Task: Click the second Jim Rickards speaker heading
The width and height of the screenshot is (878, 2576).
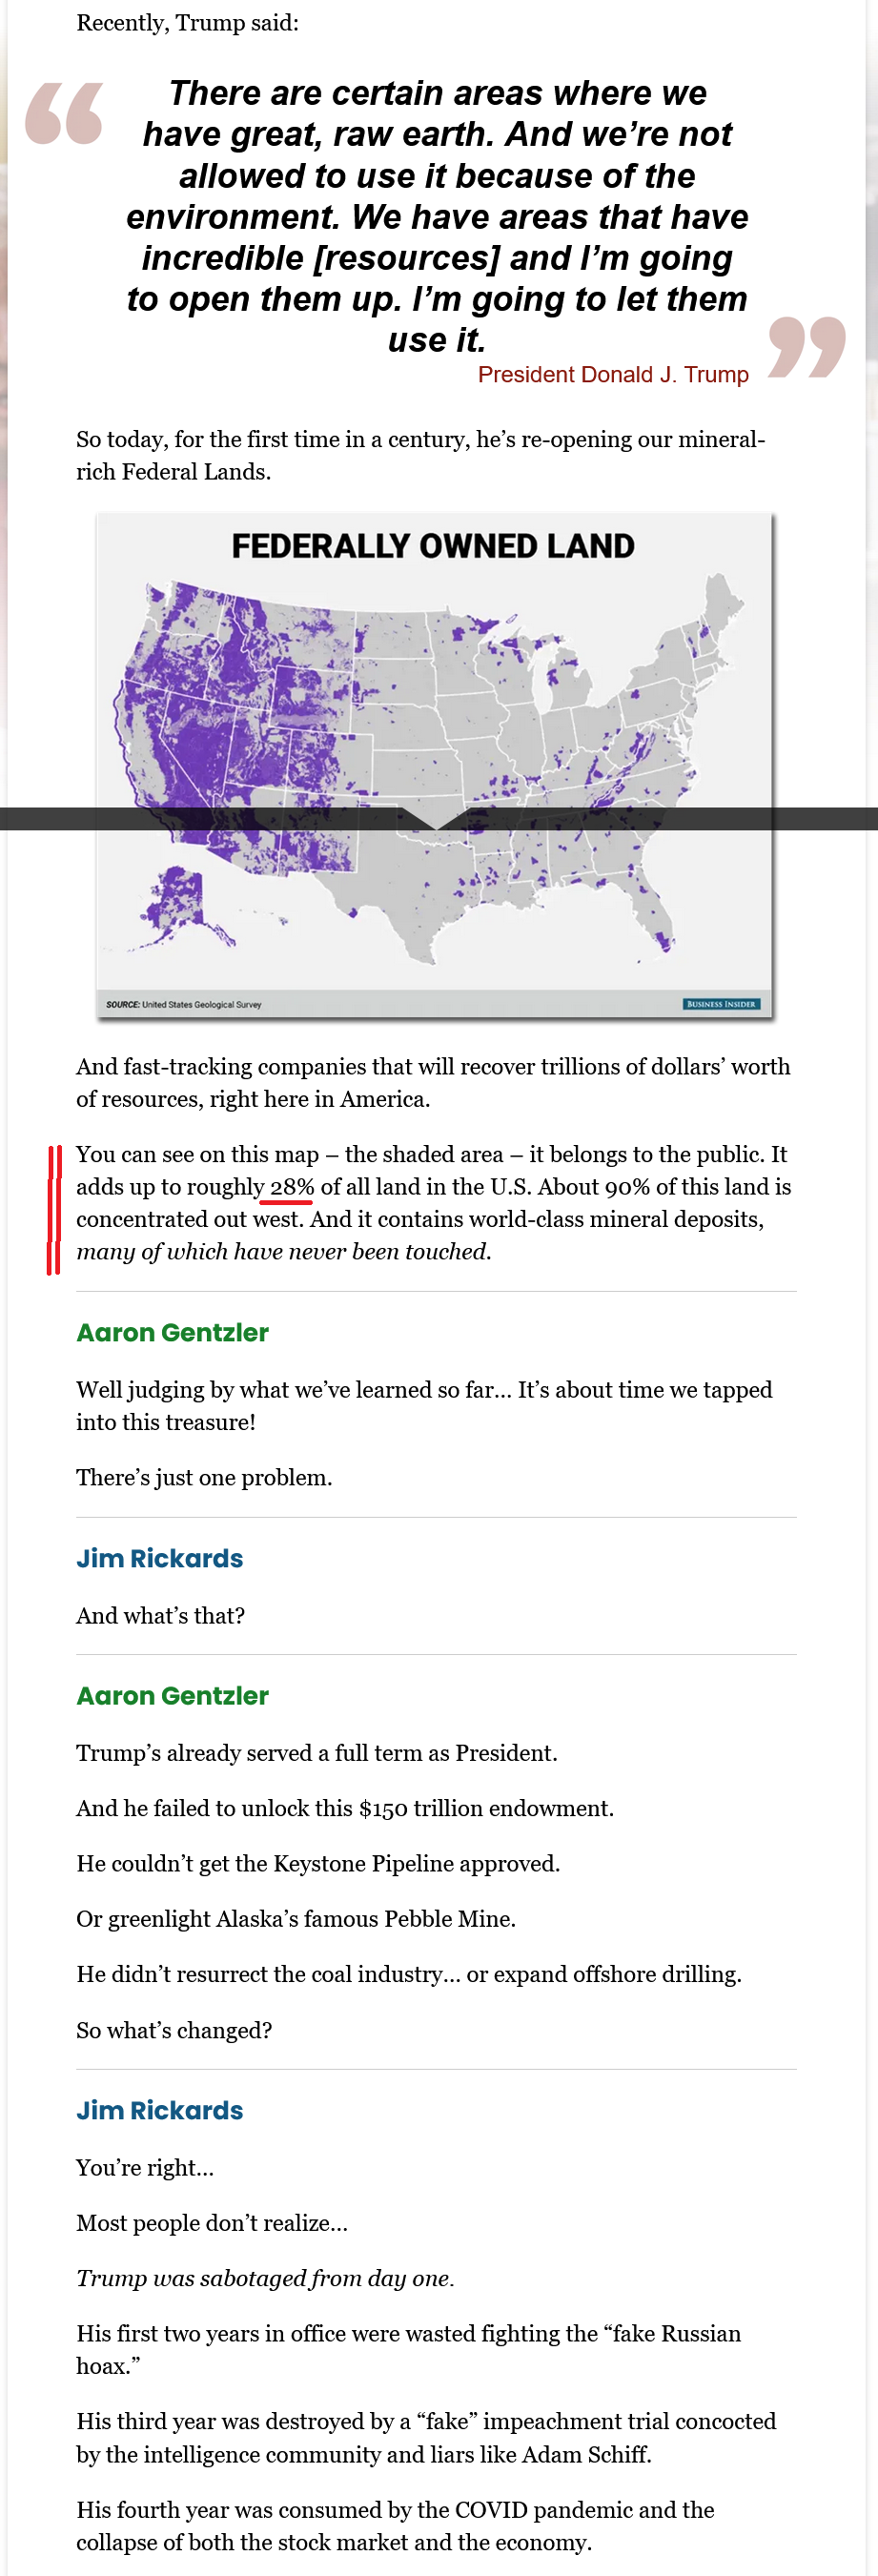Action: point(160,2110)
